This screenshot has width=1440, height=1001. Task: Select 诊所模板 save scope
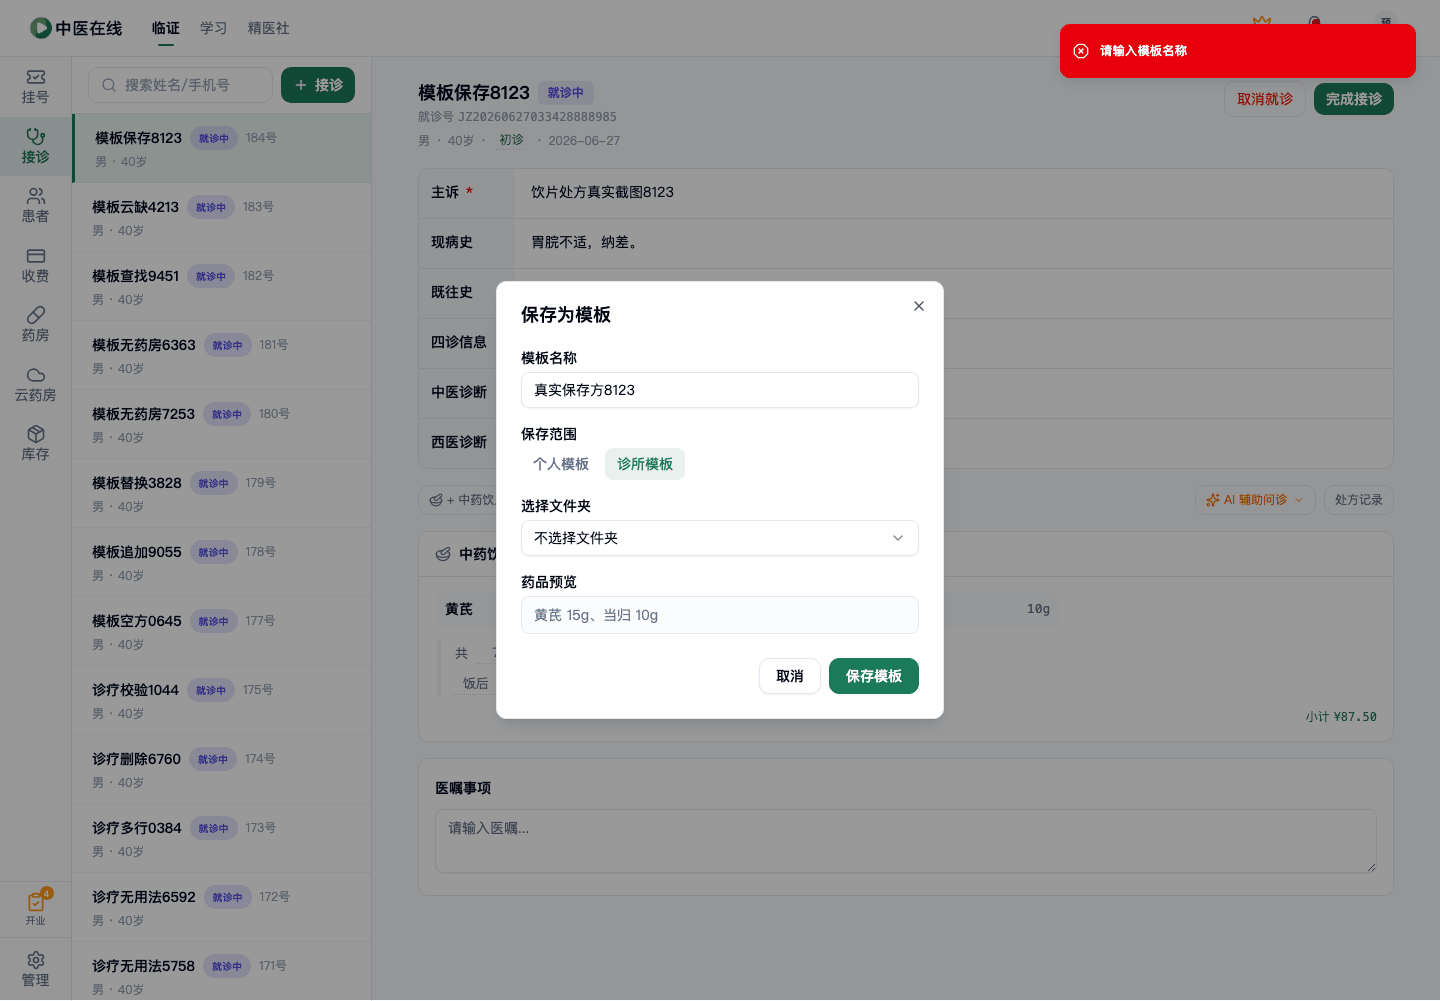click(645, 464)
